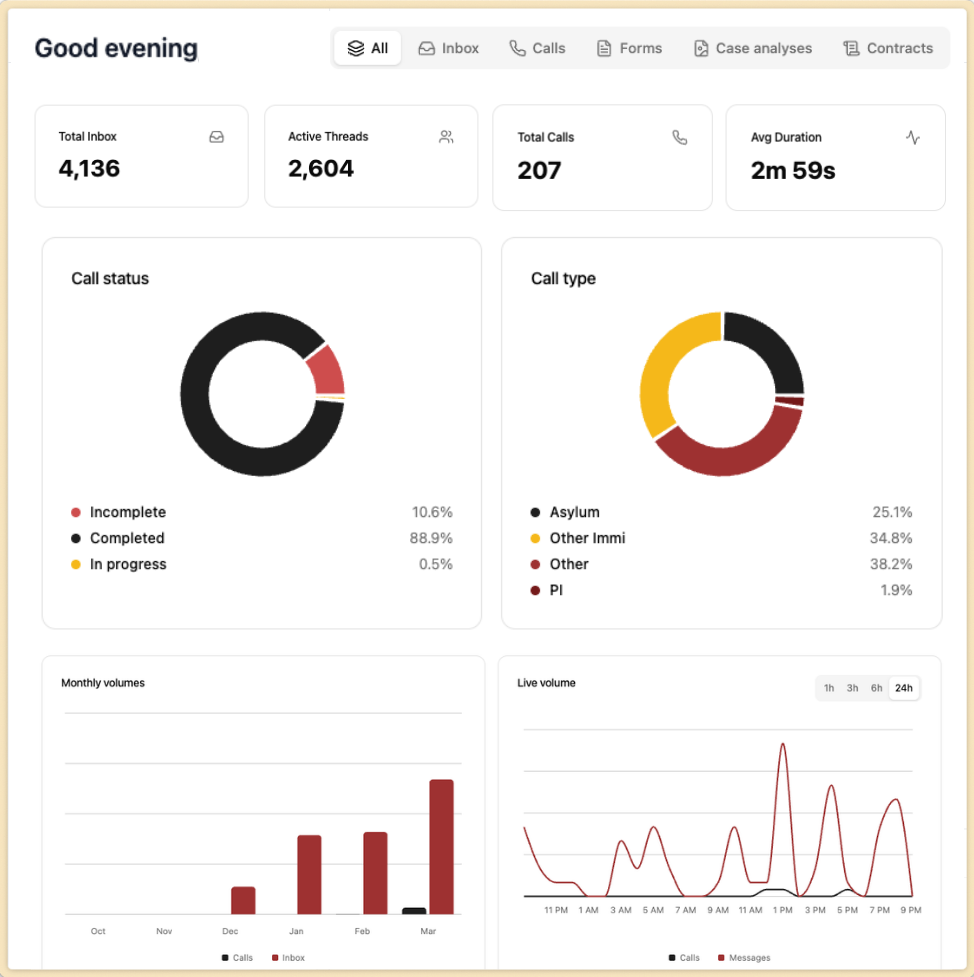
Task: Switch live volume range to 3h
Action: coord(852,688)
